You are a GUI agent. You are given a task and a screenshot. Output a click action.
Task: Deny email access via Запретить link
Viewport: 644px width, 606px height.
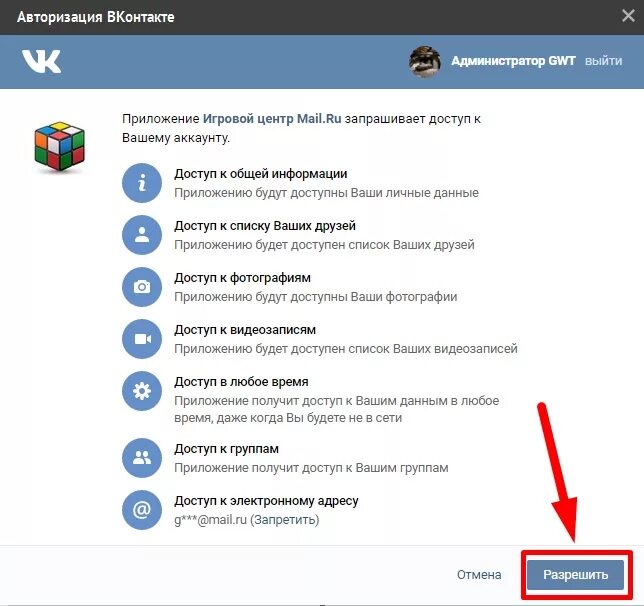point(284,520)
